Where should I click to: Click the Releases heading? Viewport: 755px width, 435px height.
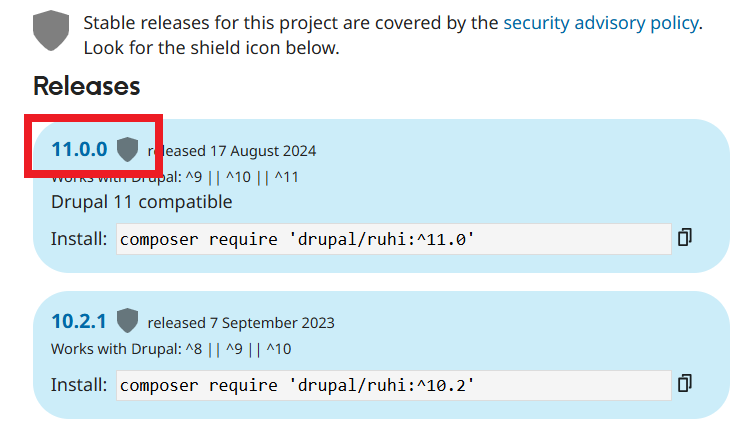point(86,86)
